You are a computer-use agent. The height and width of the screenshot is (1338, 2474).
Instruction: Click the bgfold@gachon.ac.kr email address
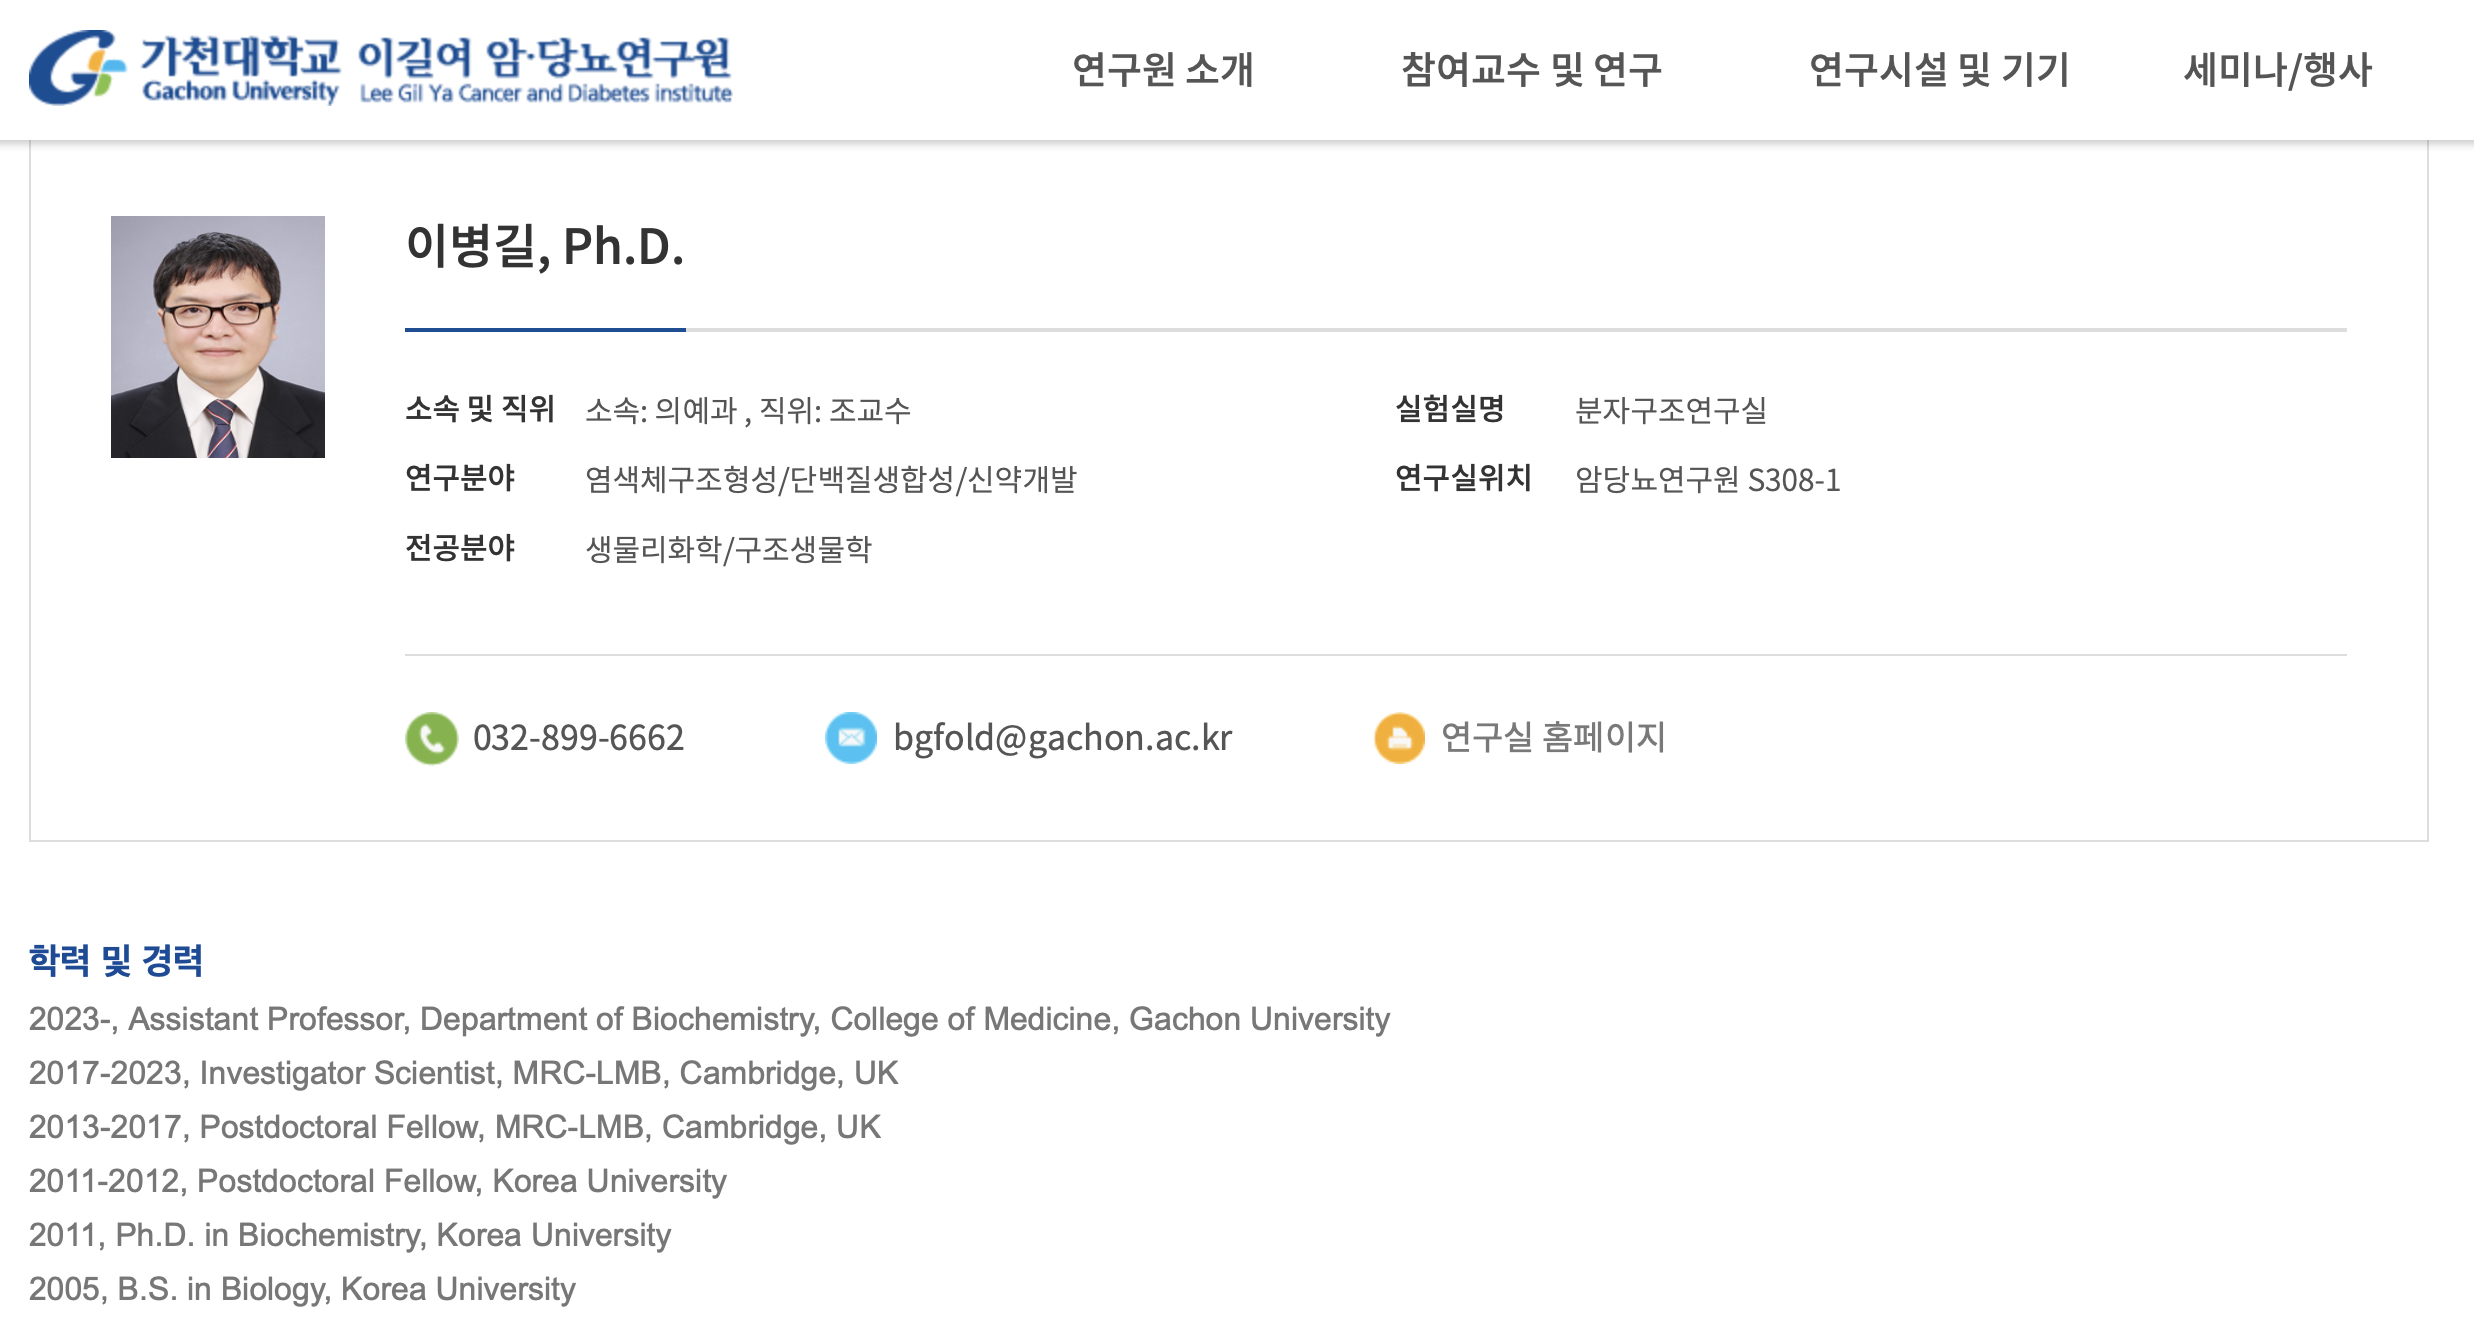1062,738
